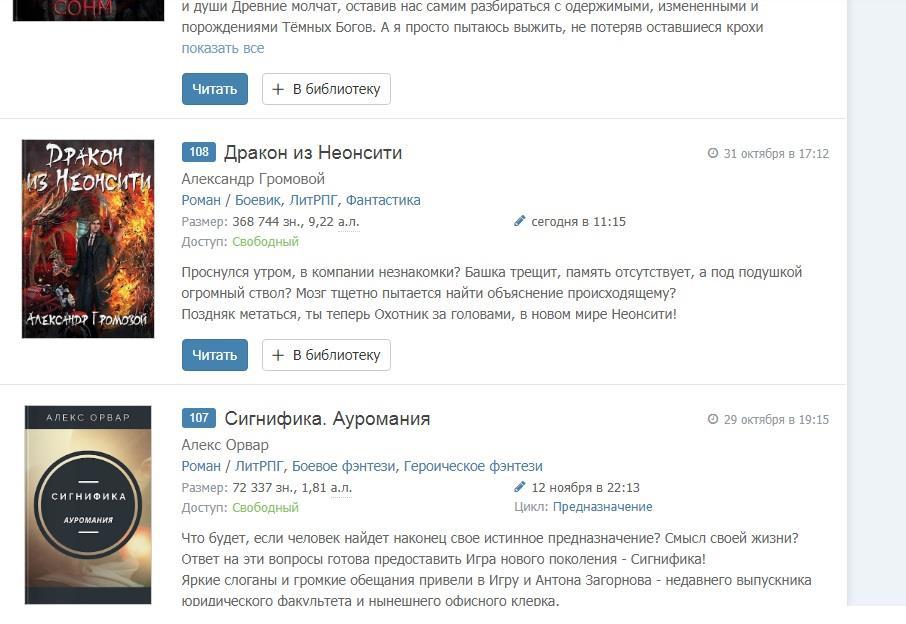Click the clock icon beside 29 октября date

[x=713, y=419]
